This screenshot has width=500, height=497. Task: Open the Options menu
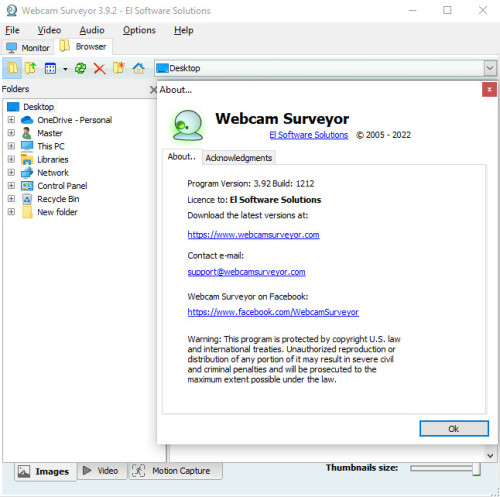click(139, 30)
